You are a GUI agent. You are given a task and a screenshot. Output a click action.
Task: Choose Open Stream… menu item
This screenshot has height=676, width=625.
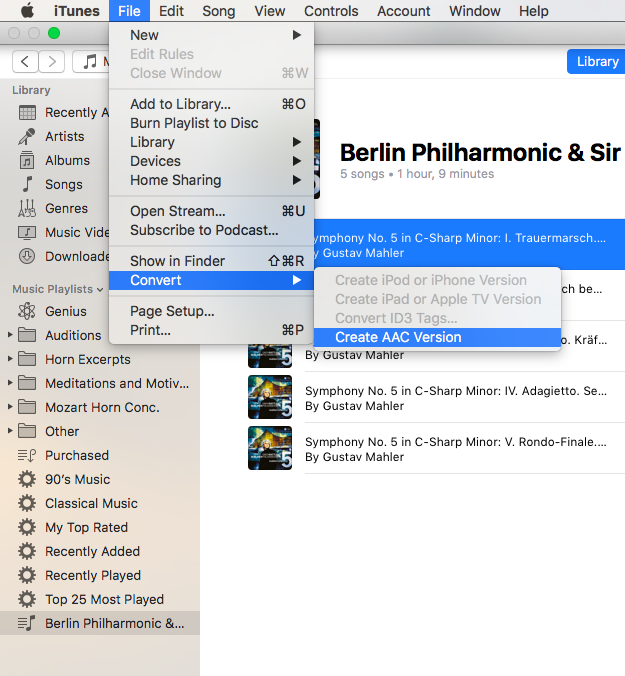point(212,211)
